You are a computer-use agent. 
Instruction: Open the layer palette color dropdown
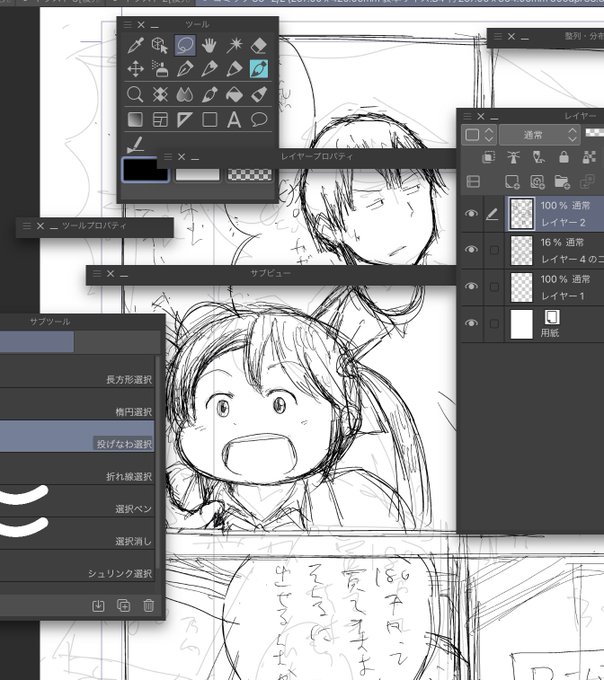pyautogui.click(x=478, y=135)
